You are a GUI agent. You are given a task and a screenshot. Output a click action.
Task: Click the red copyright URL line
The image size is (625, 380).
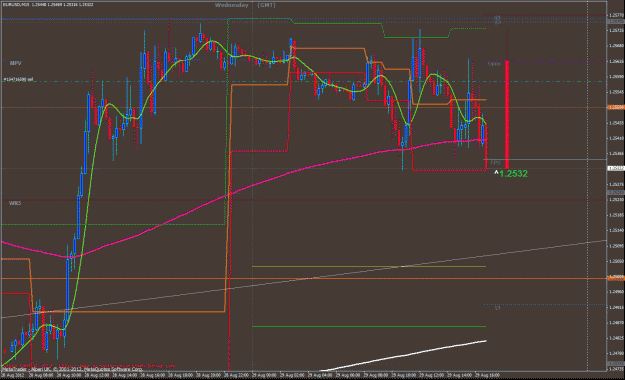click(x=88, y=365)
